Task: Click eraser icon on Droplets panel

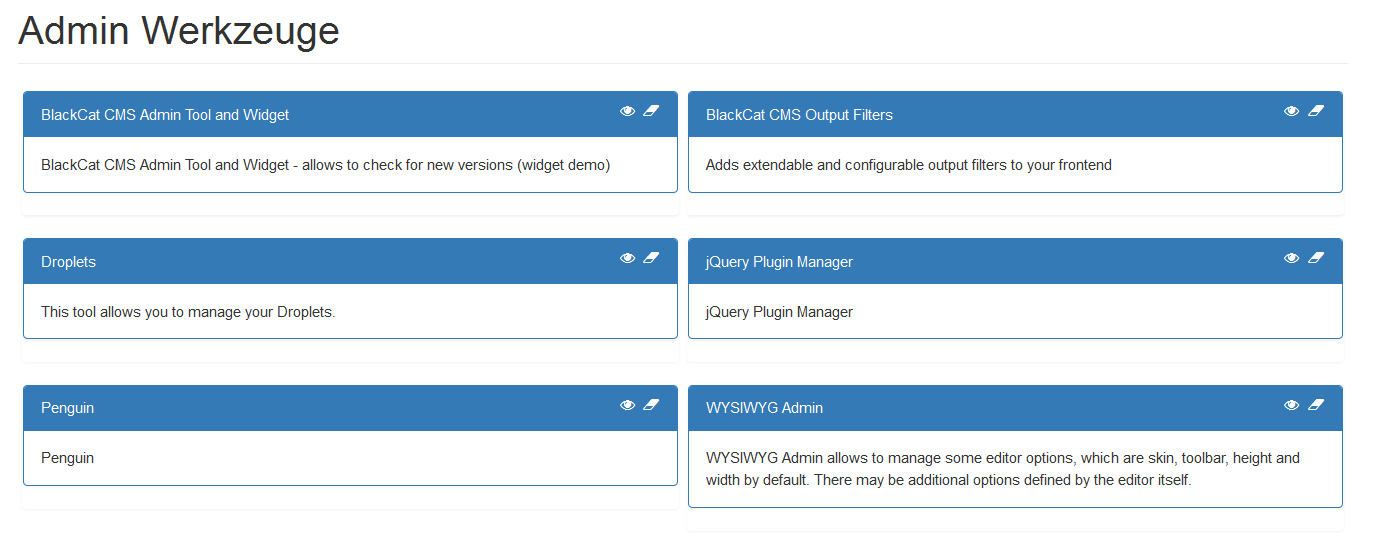Action: coord(651,258)
